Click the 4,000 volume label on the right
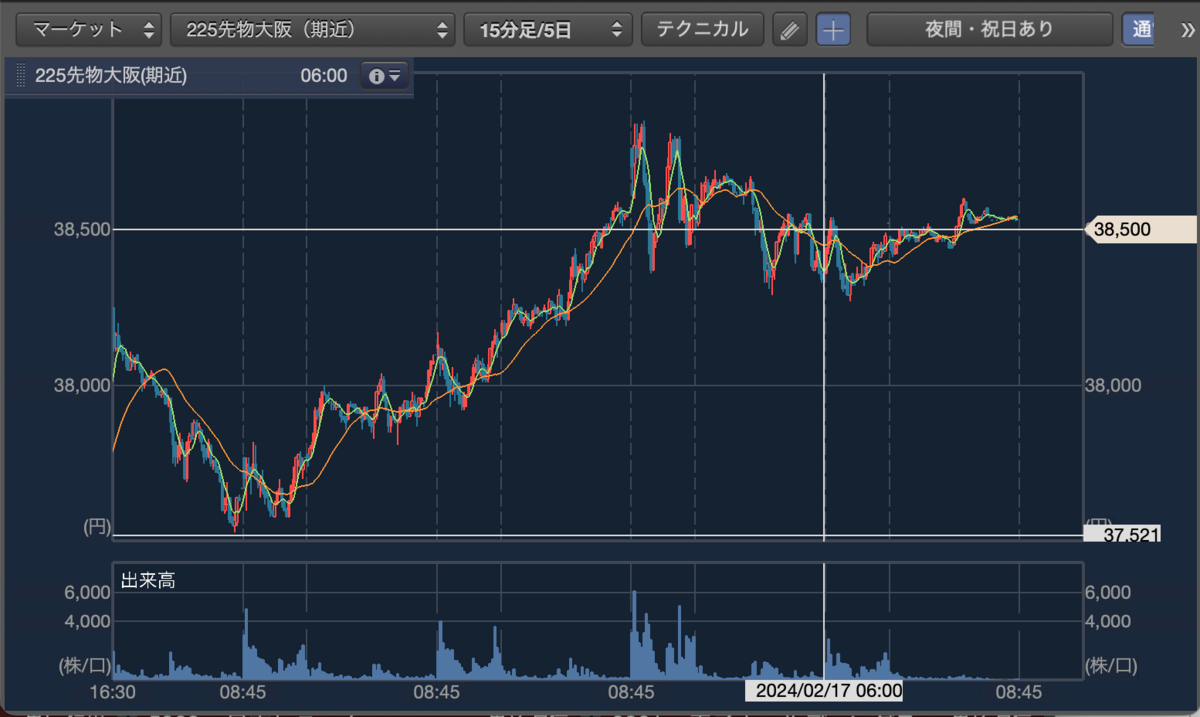 click(1110, 620)
